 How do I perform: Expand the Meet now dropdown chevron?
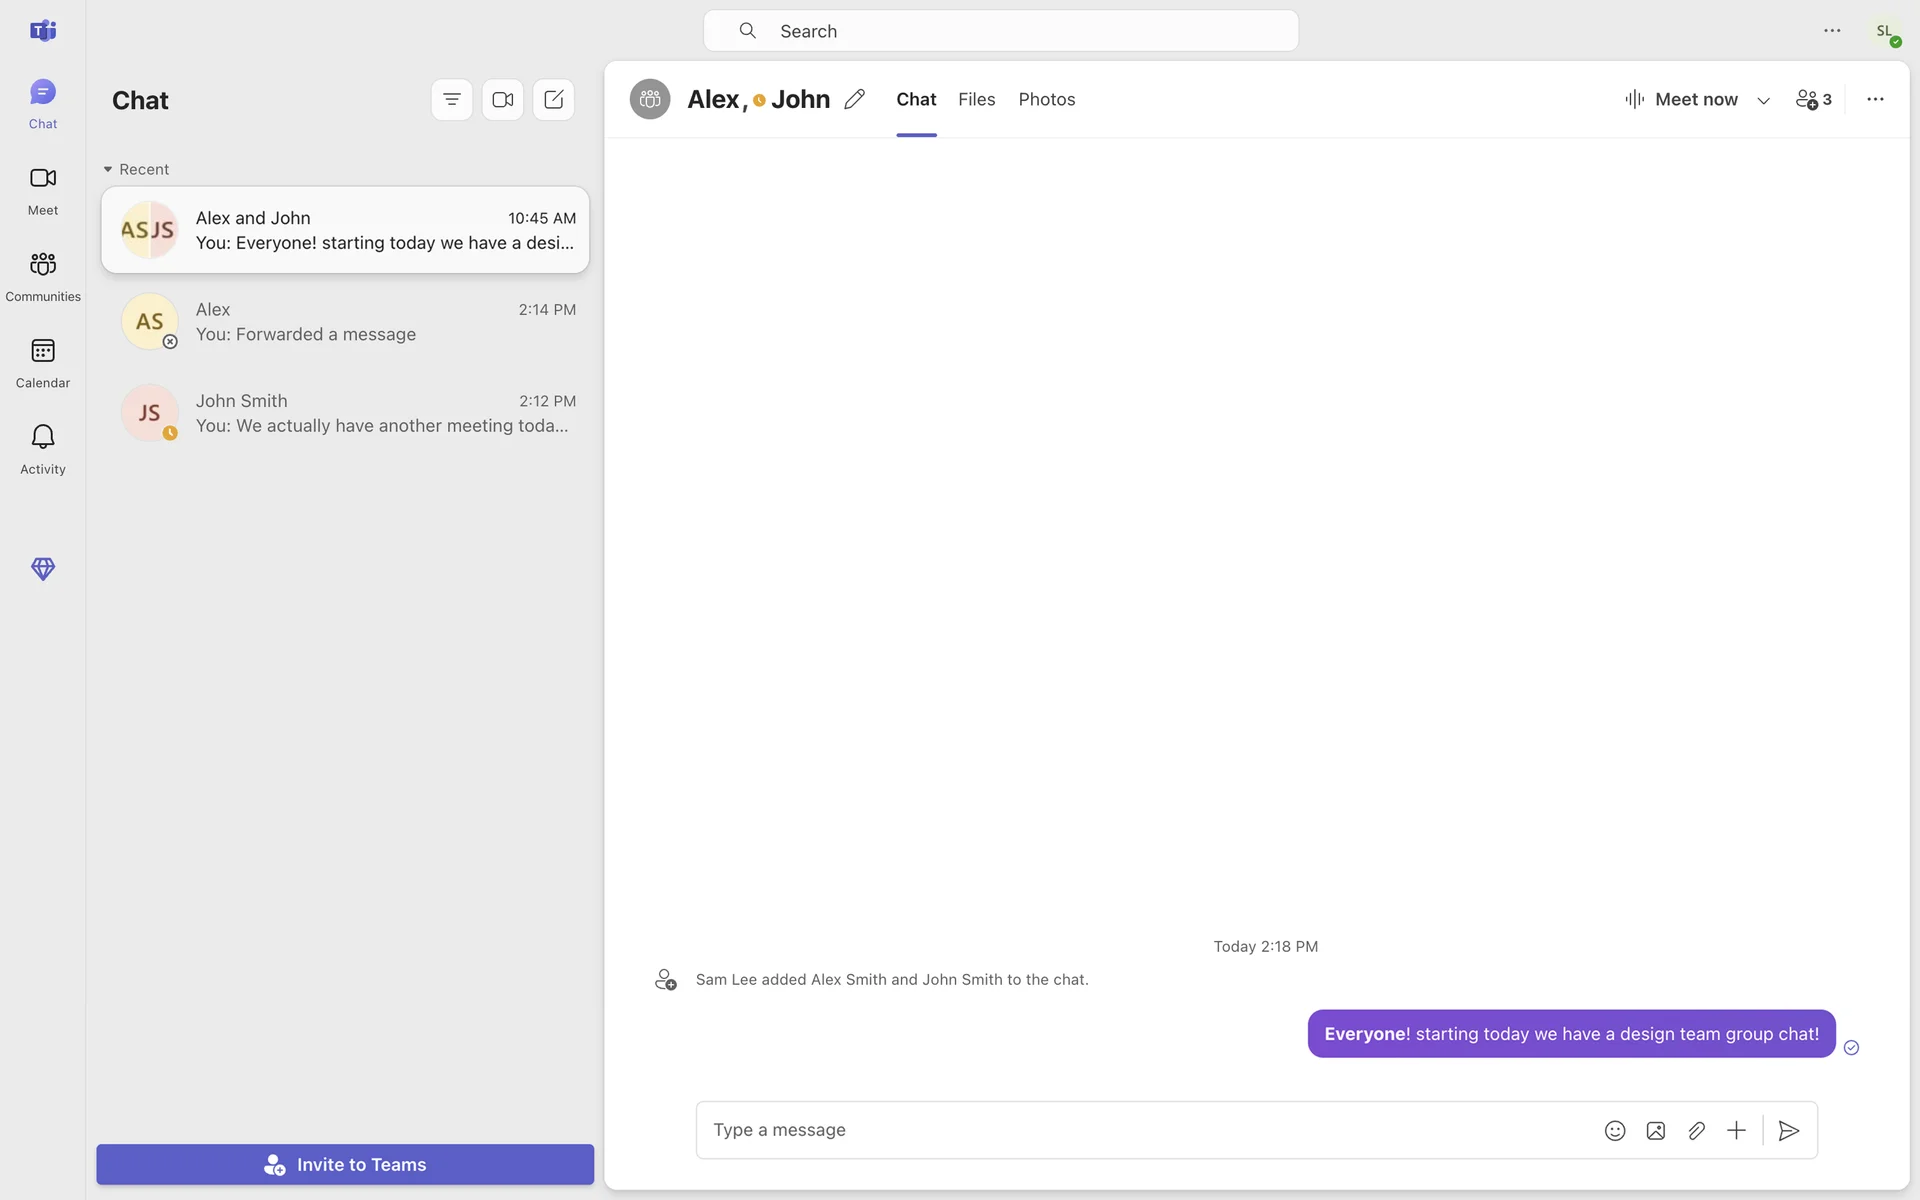[x=1763, y=100]
